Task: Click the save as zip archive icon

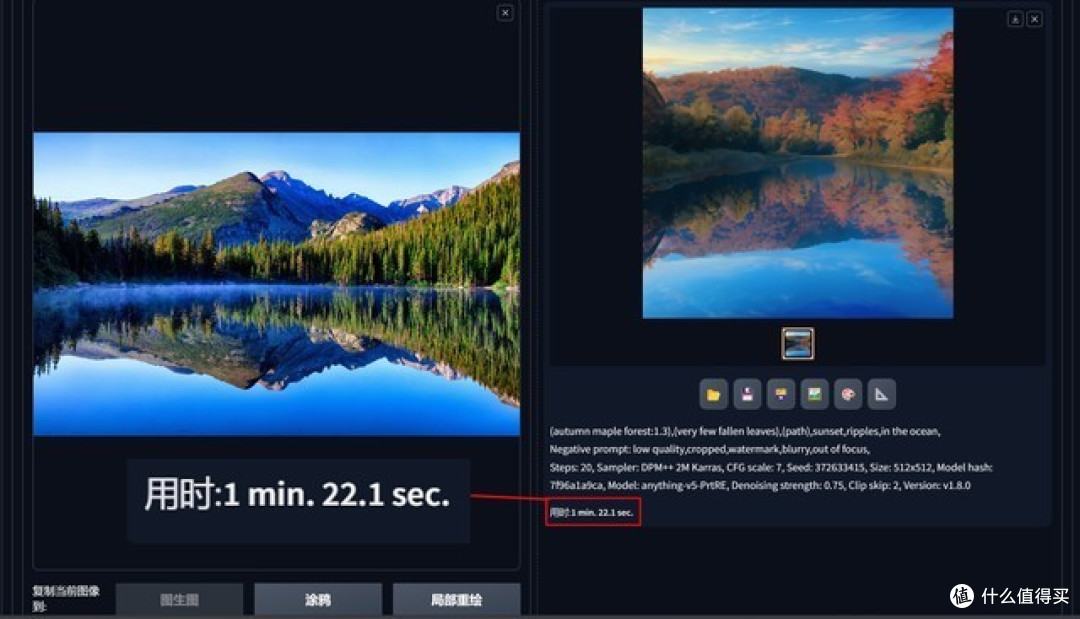Action: (781, 395)
